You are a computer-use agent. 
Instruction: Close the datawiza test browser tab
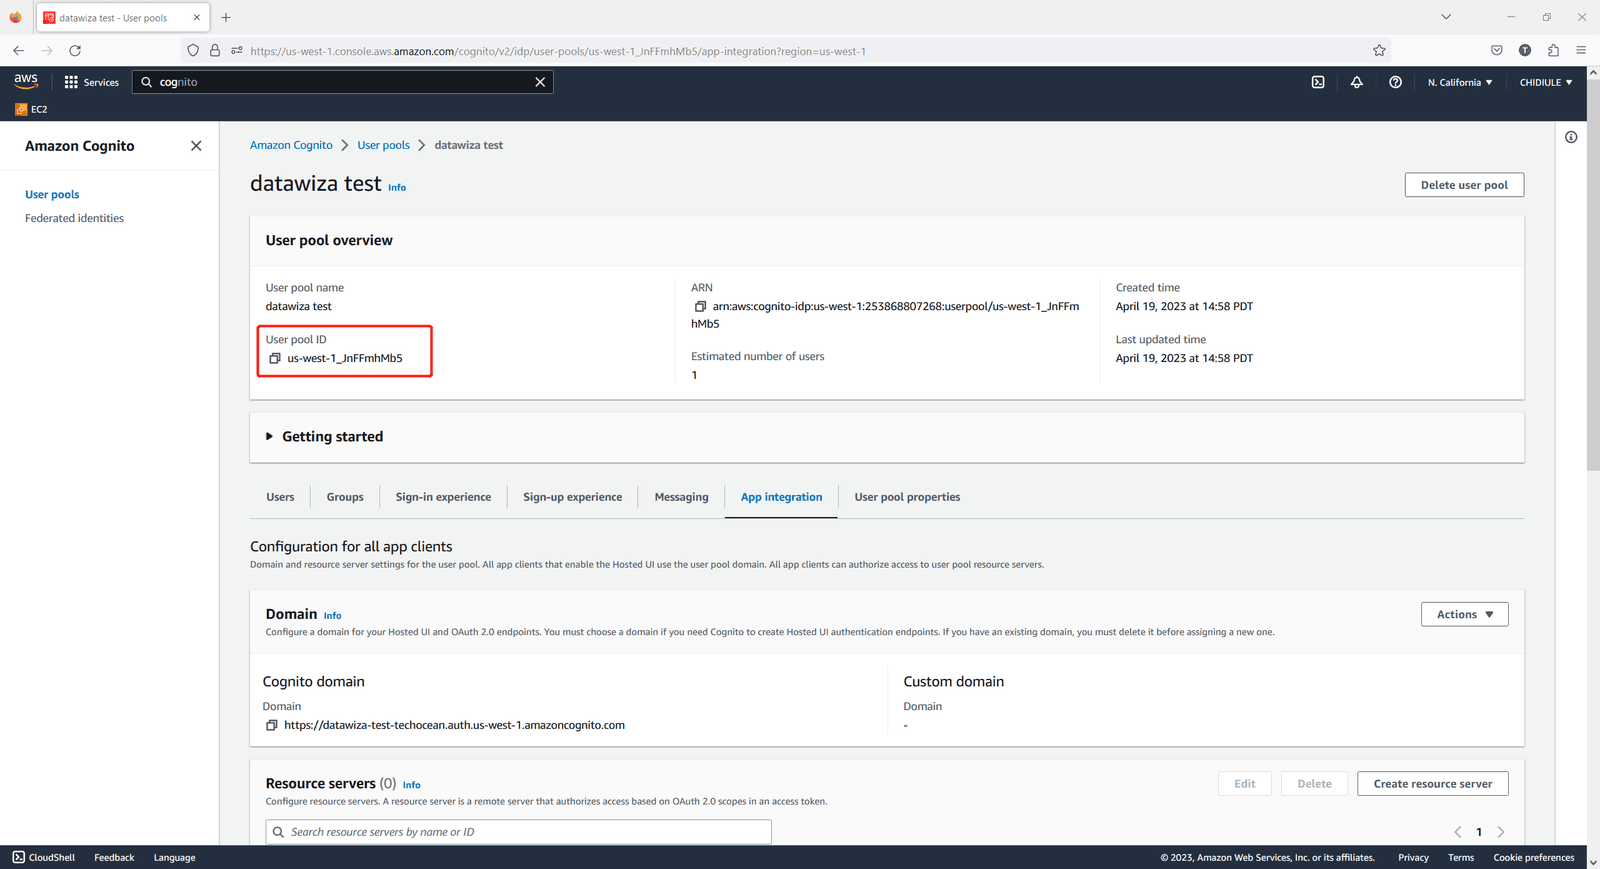click(197, 17)
